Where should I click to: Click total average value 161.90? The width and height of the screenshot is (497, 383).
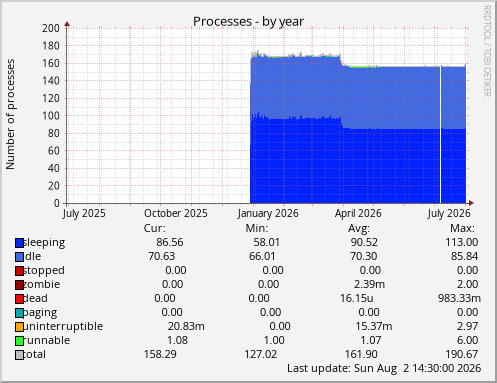click(361, 354)
